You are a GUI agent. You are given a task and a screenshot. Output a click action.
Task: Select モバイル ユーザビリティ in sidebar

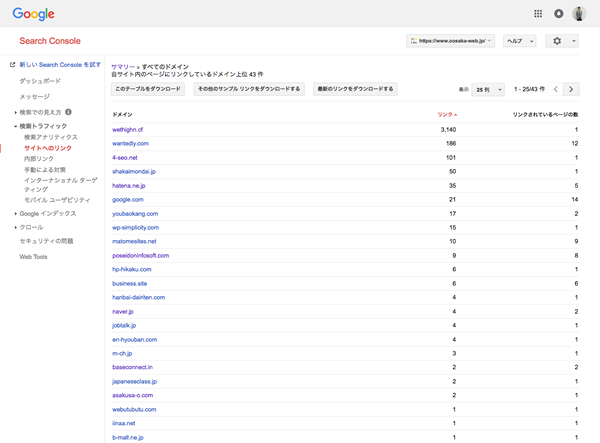coord(57,200)
